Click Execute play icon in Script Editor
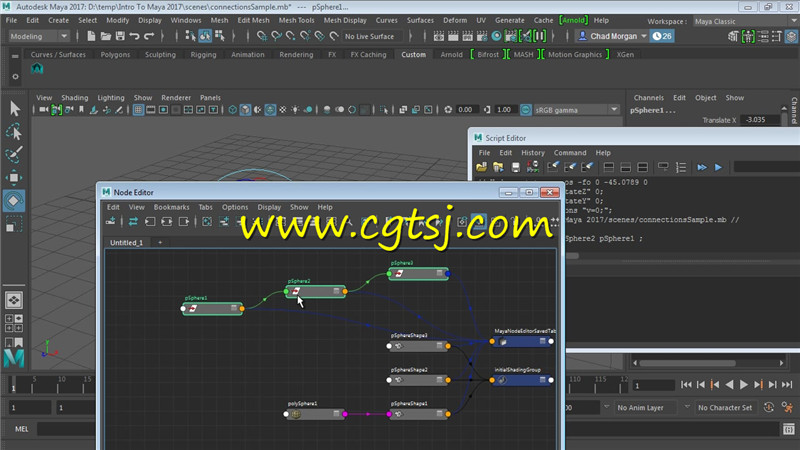The width and height of the screenshot is (800, 450). pyautogui.click(x=718, y=167)
